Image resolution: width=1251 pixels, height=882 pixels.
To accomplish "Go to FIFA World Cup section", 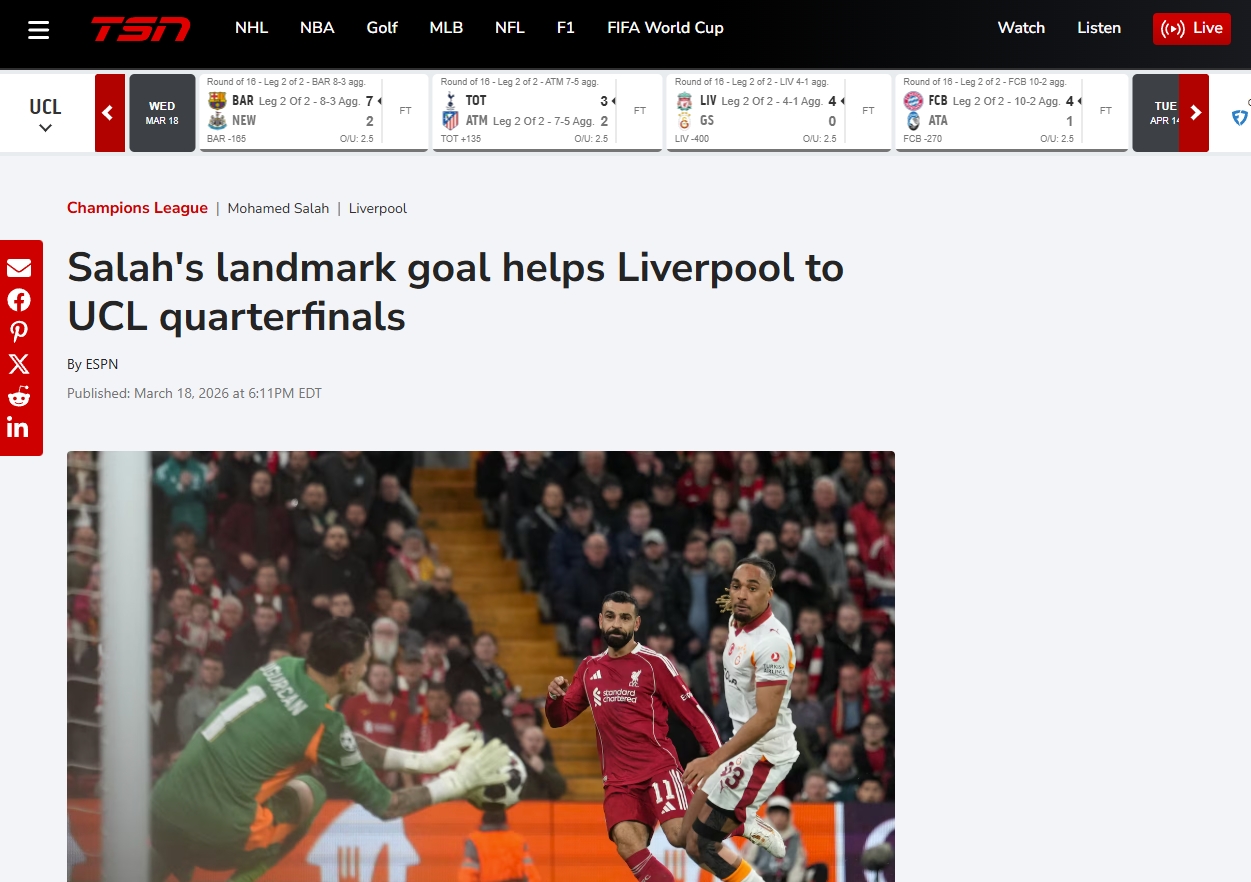I will tap(665, 28).
